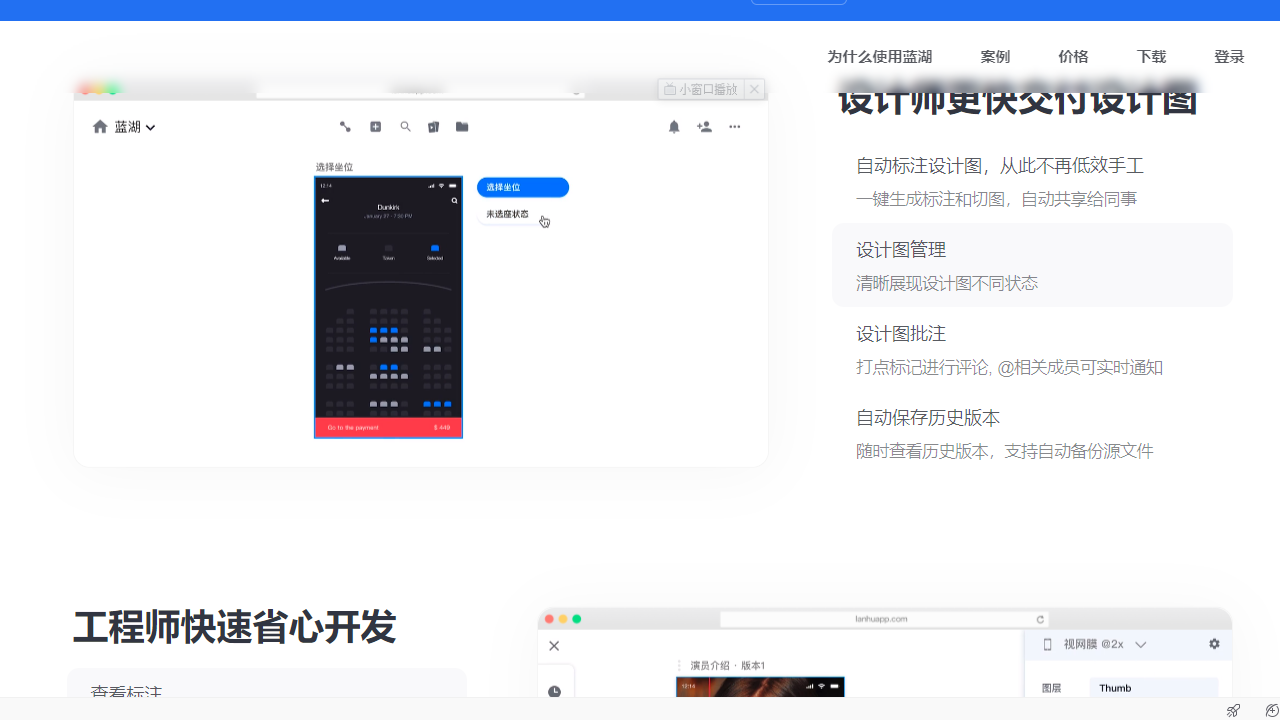This screenshot has width=1280, height=720.
Task: Open the 下载 link in the navigation
Action: [x=1151, y=57]
